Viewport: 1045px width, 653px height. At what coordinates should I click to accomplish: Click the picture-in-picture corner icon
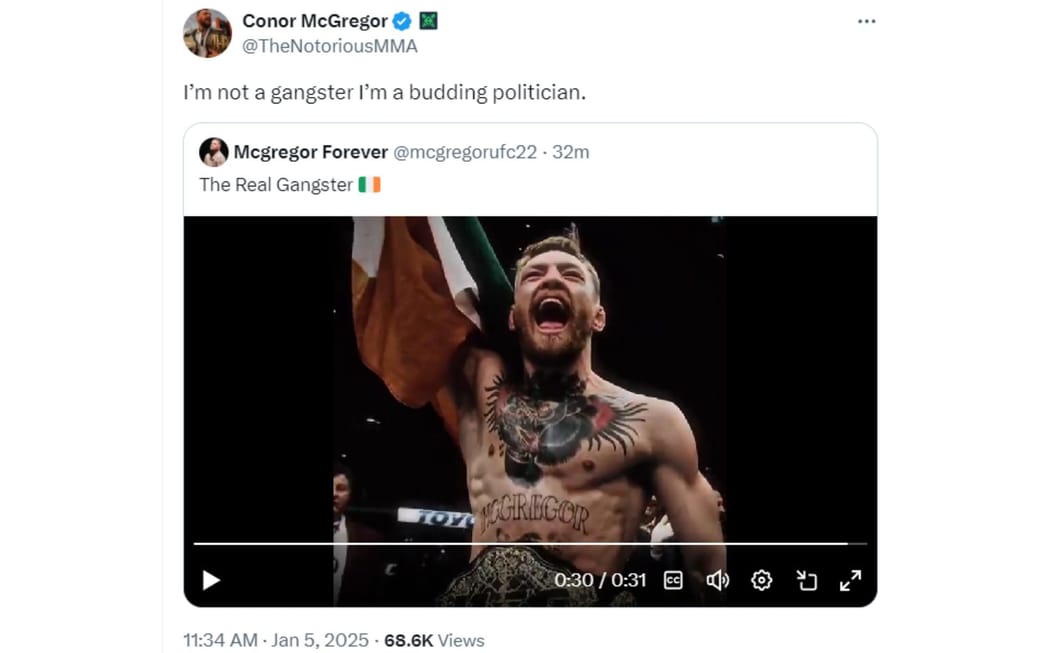coord(808,580)
